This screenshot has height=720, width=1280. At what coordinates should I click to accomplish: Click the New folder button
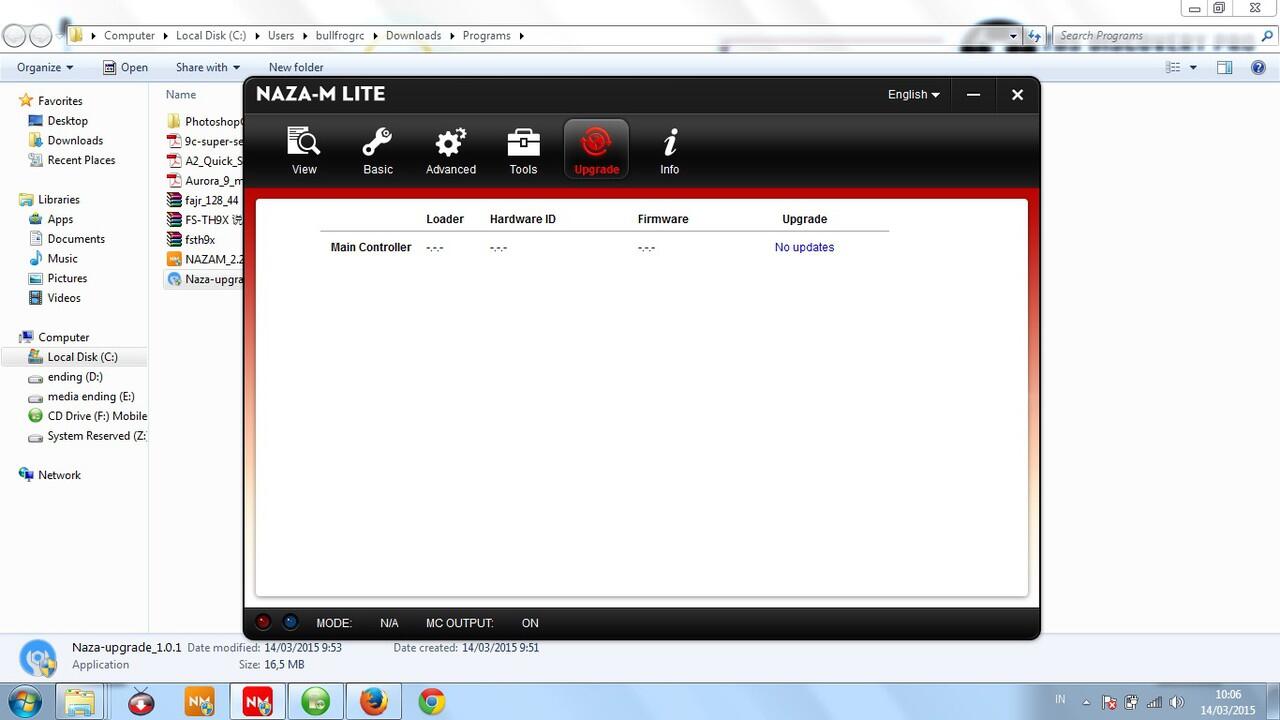296,67
